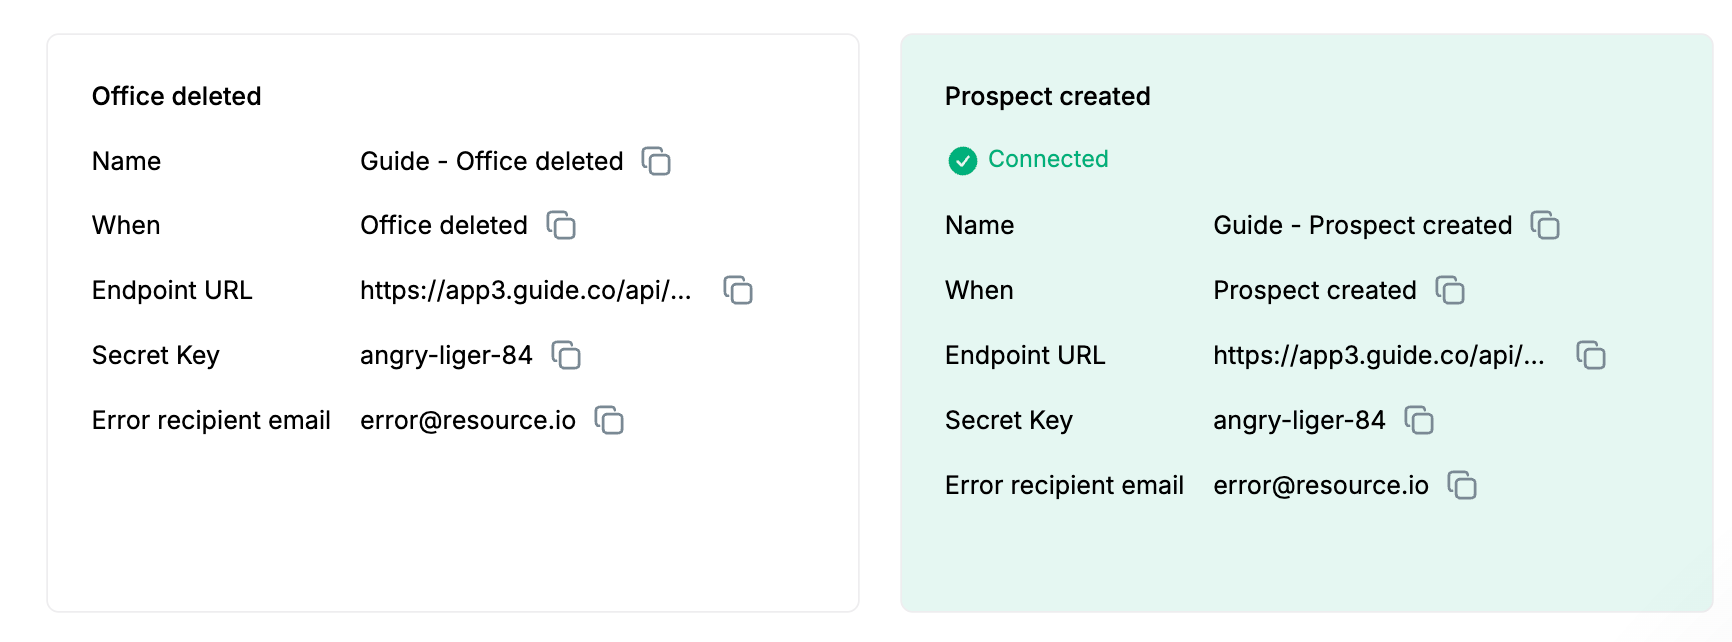Click error@resource.io in Office deleted card
Viewport: 1732px width, 642px height.
(x=468, y=420)
